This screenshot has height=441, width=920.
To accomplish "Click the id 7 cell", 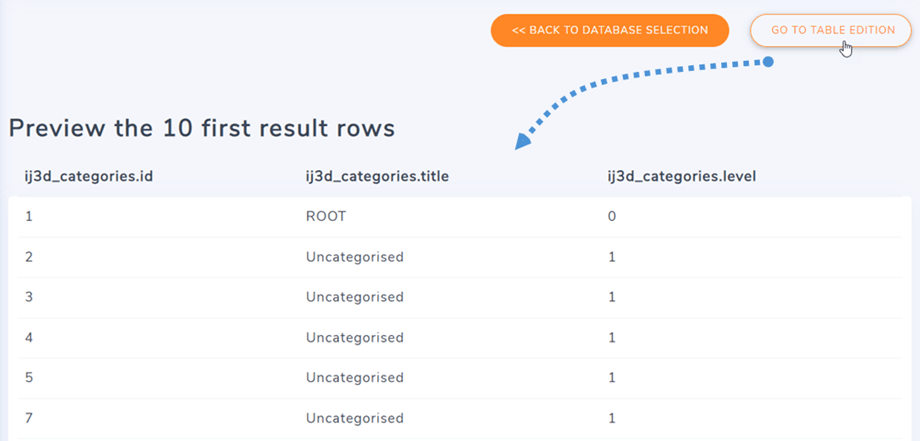I will 28,418.
